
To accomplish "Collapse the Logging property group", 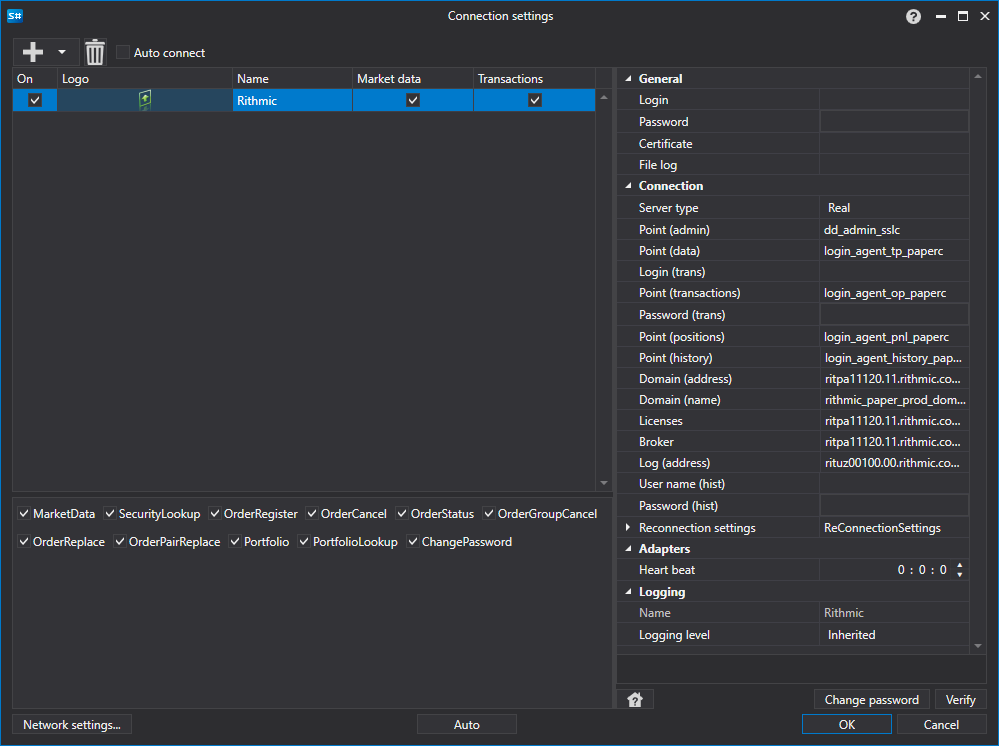I will pyautogui.click(x=628, y=592).
